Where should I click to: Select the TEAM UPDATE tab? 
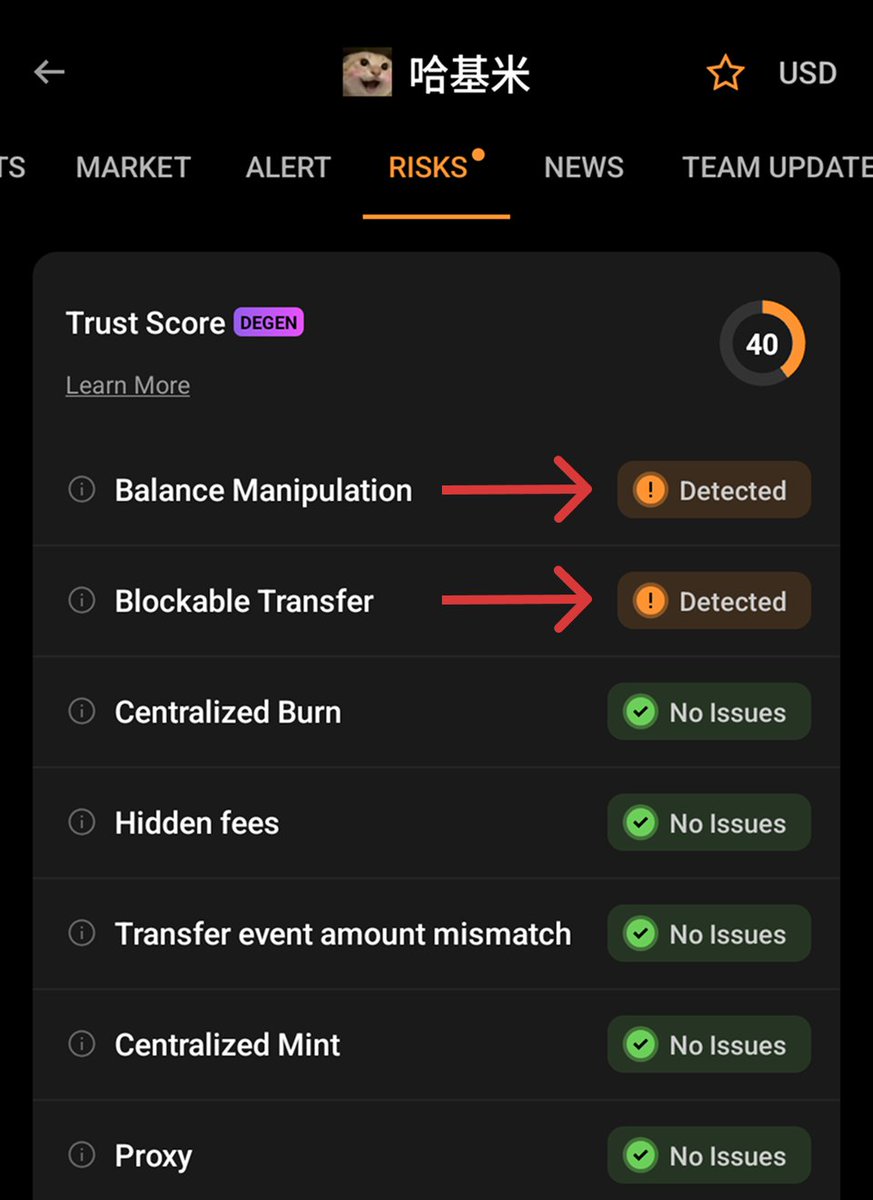tap(776, 167)
